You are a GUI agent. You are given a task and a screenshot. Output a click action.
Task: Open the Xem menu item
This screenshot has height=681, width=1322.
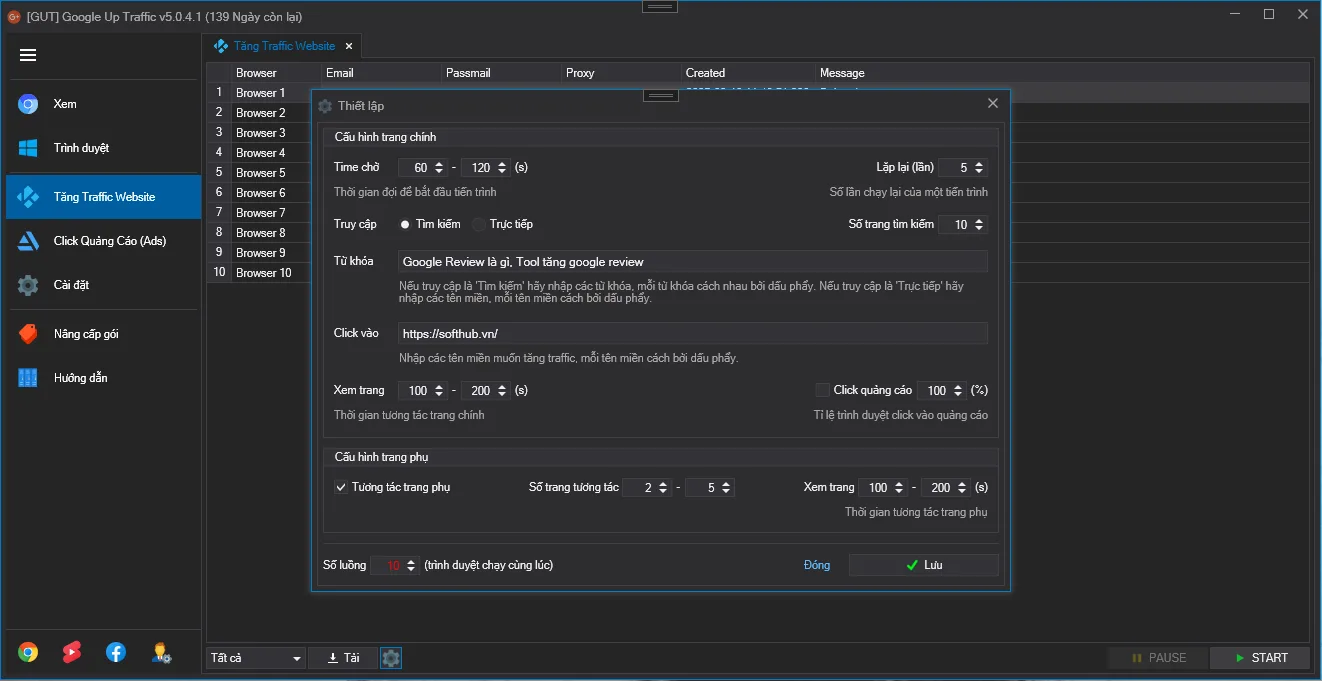[x=103, y=104]
